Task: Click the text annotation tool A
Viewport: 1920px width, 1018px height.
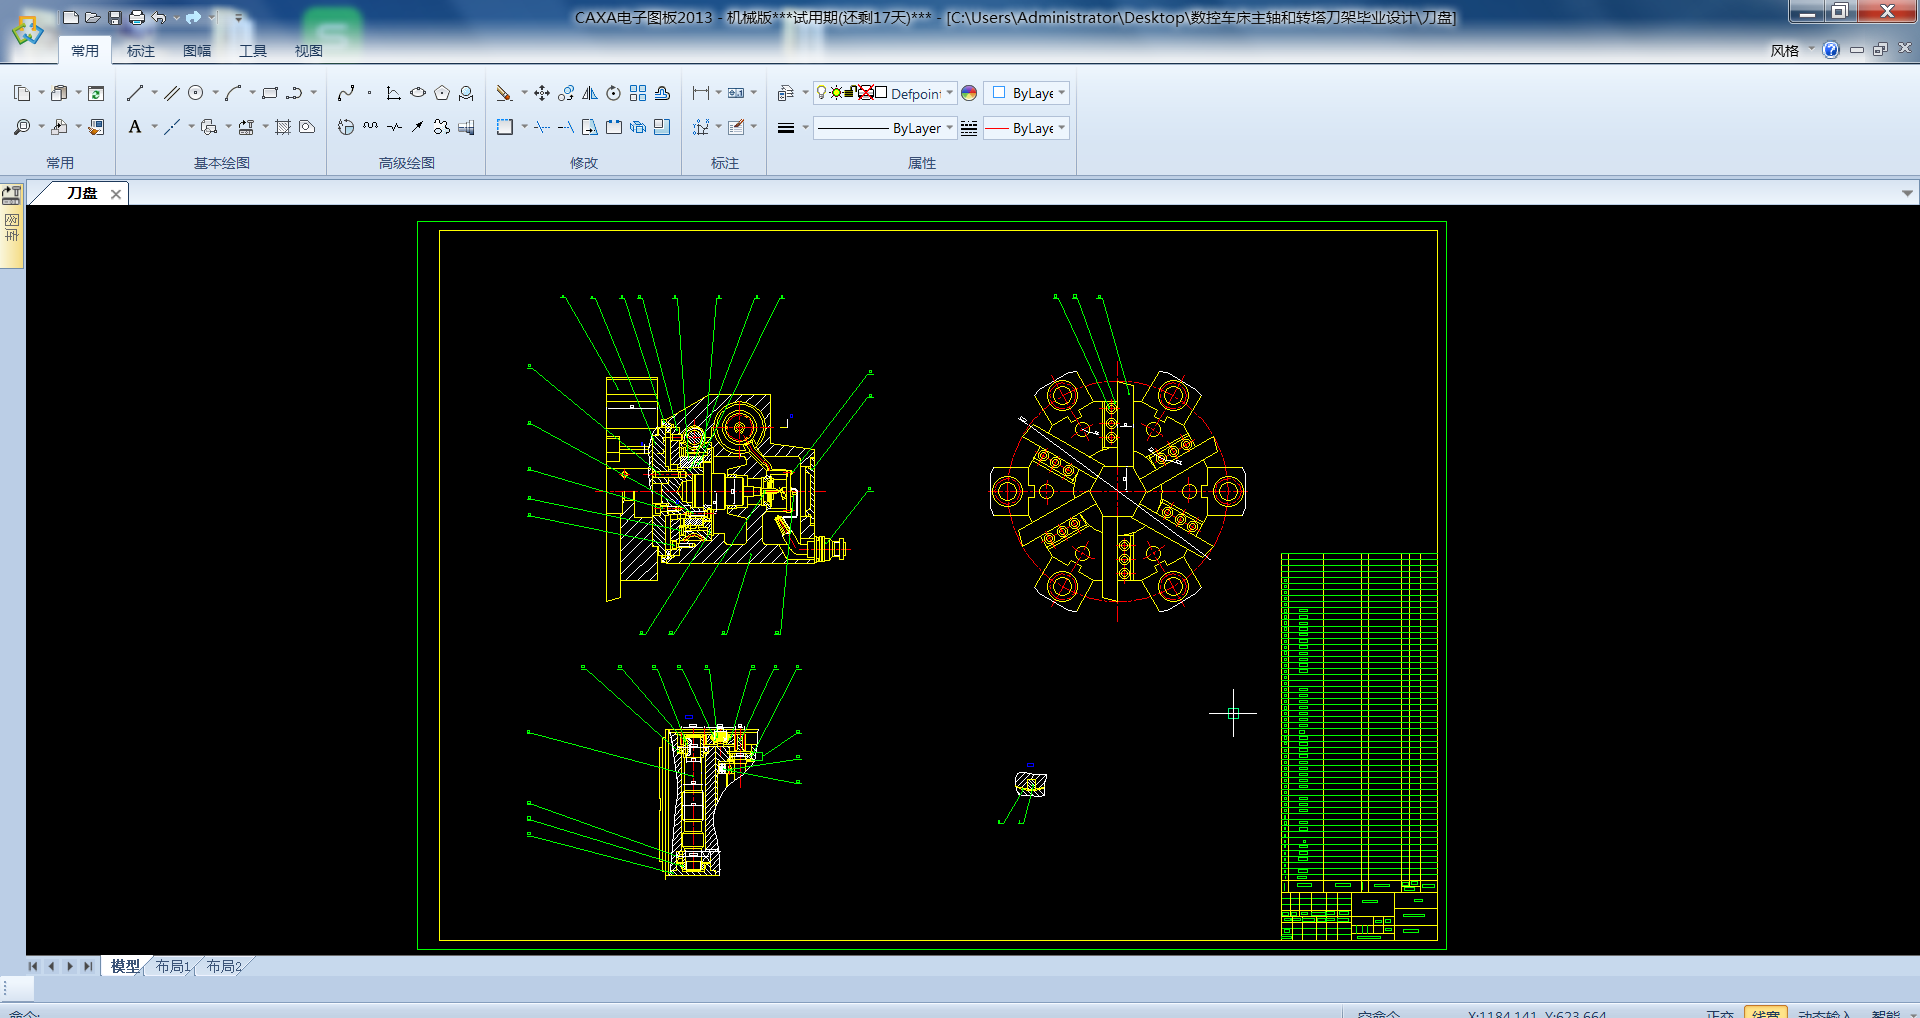Action: point(135,127)
